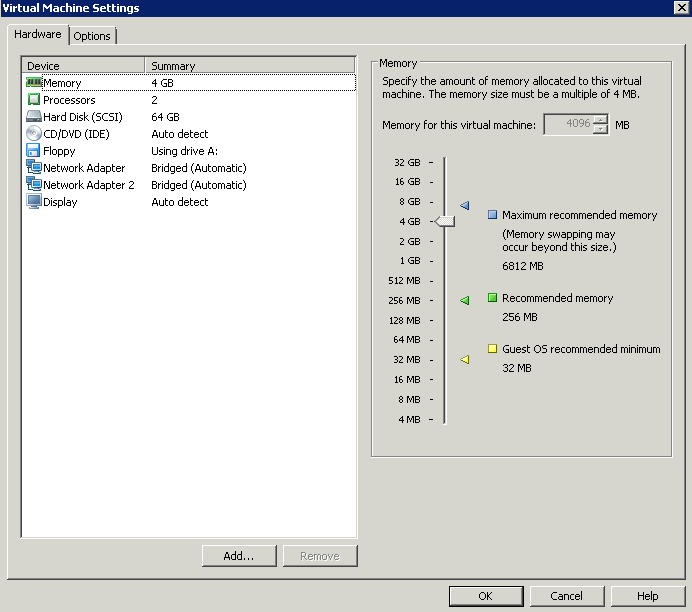Select the Display row text
This screenshot has width=692, height=612.
point(60,202)
